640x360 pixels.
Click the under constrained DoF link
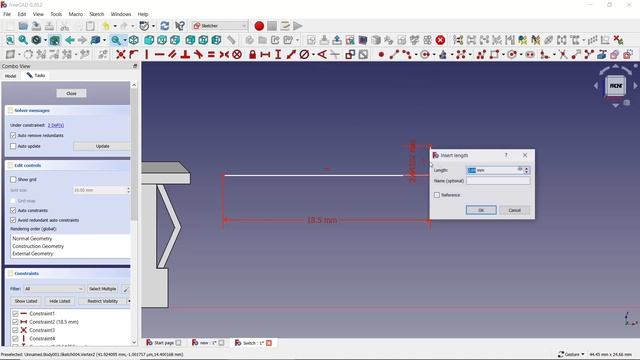[56, 125]
